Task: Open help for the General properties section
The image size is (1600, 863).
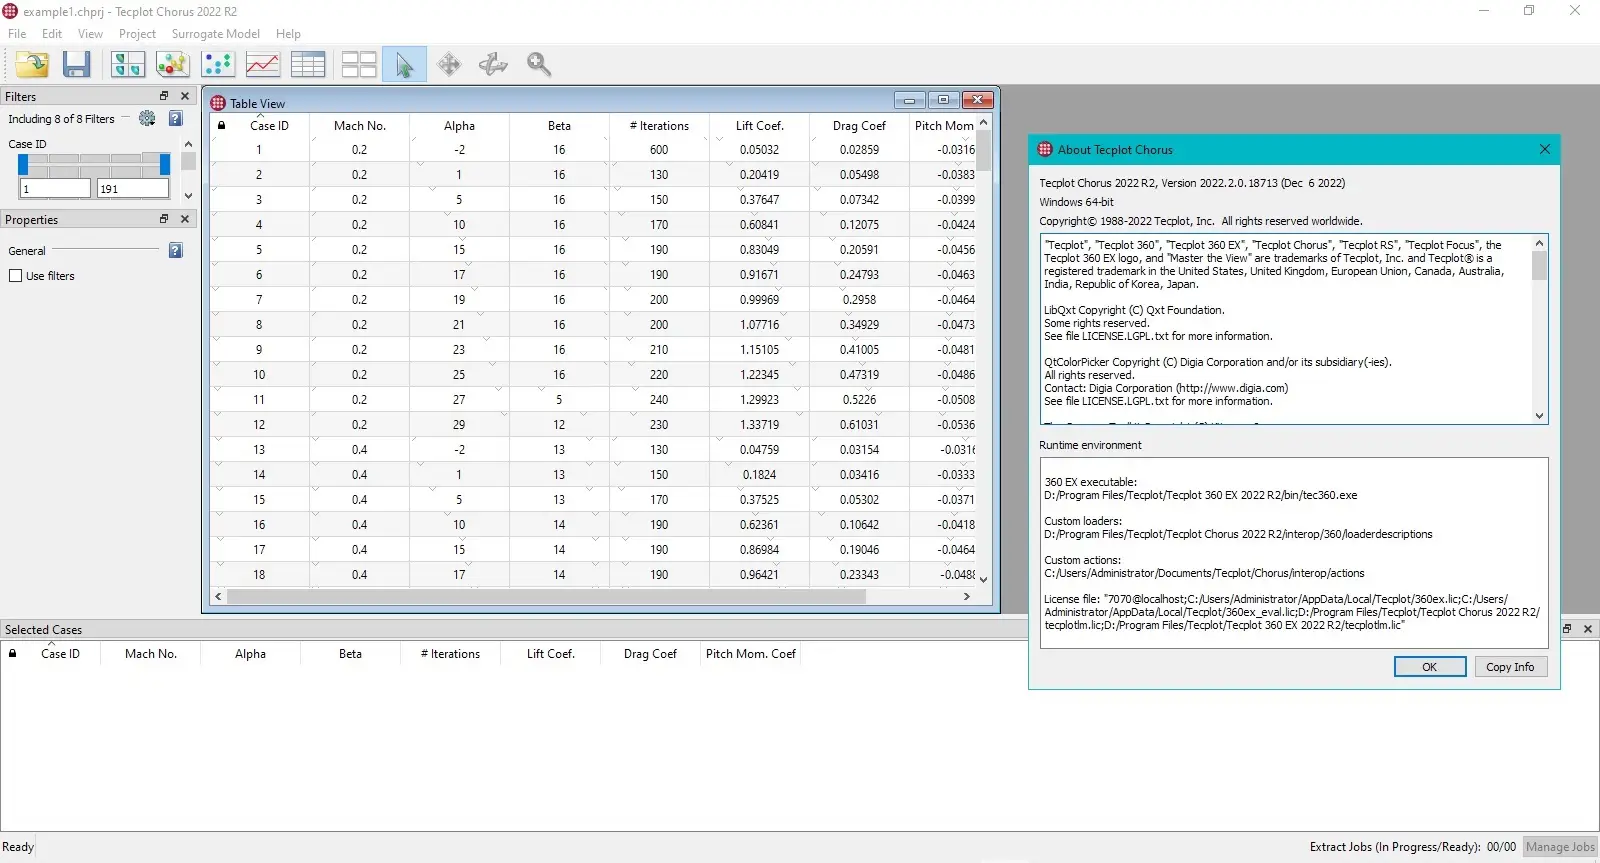Action: point(175,250)
